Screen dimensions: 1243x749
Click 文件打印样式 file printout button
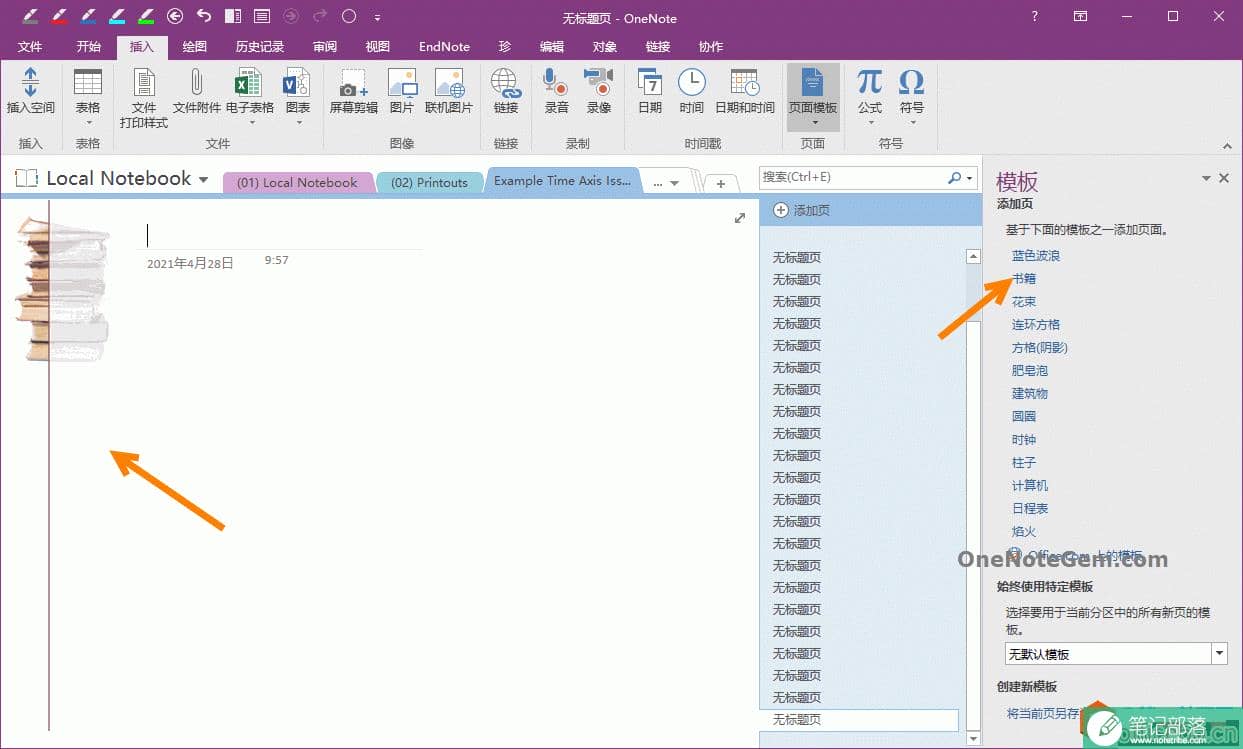pyautogui.click(x=144, y=98)
